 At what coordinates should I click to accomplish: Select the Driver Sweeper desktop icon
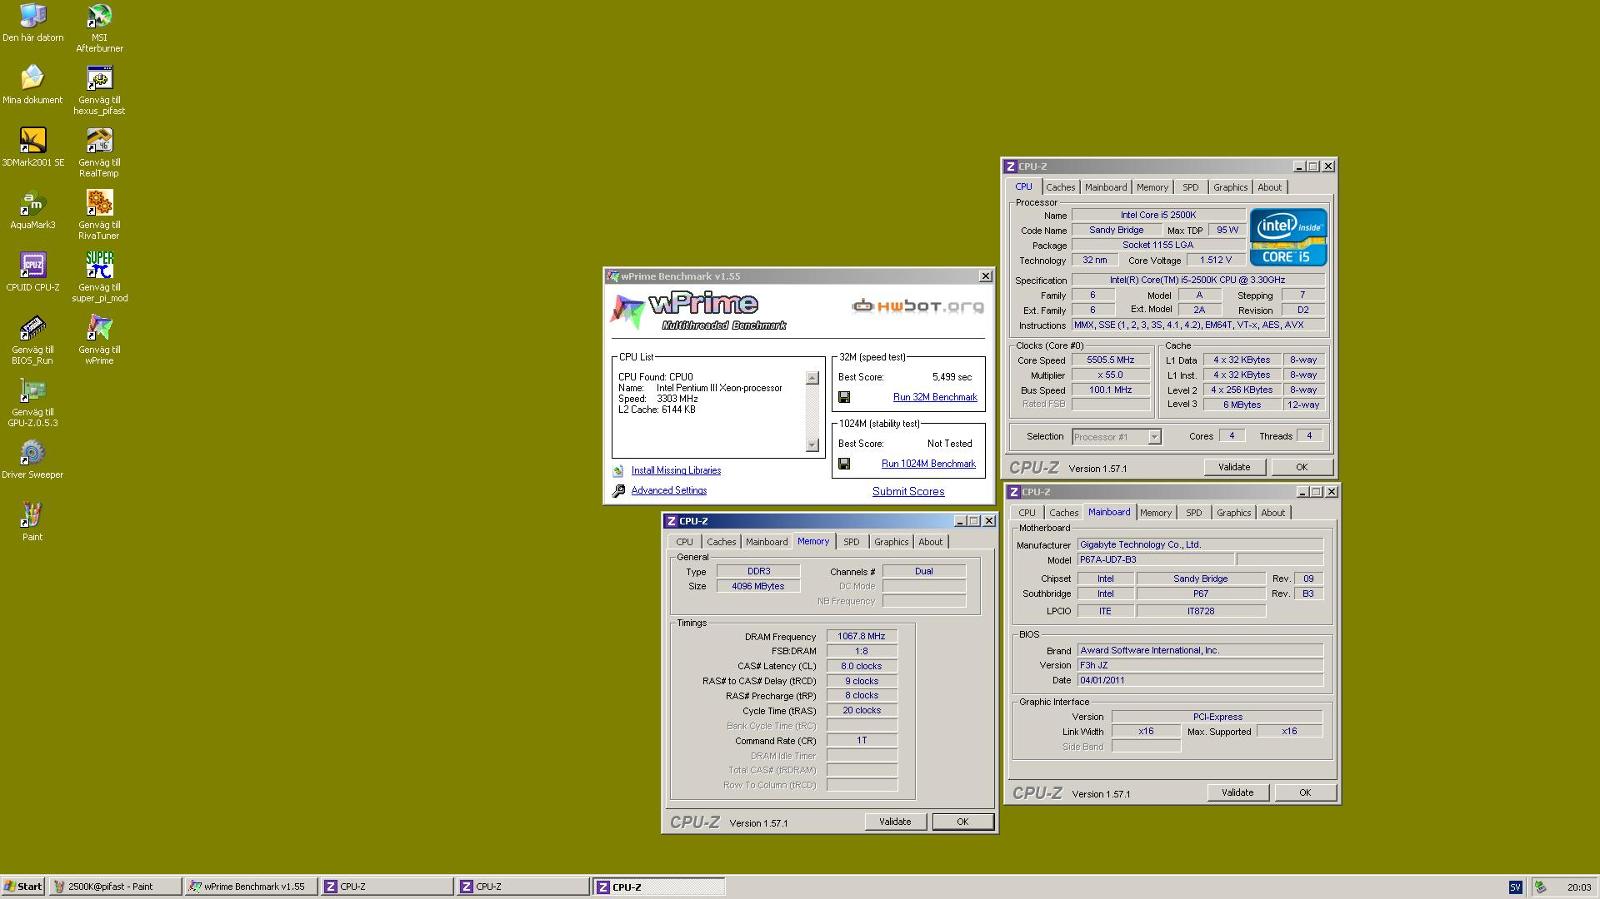tap(32, 459)
